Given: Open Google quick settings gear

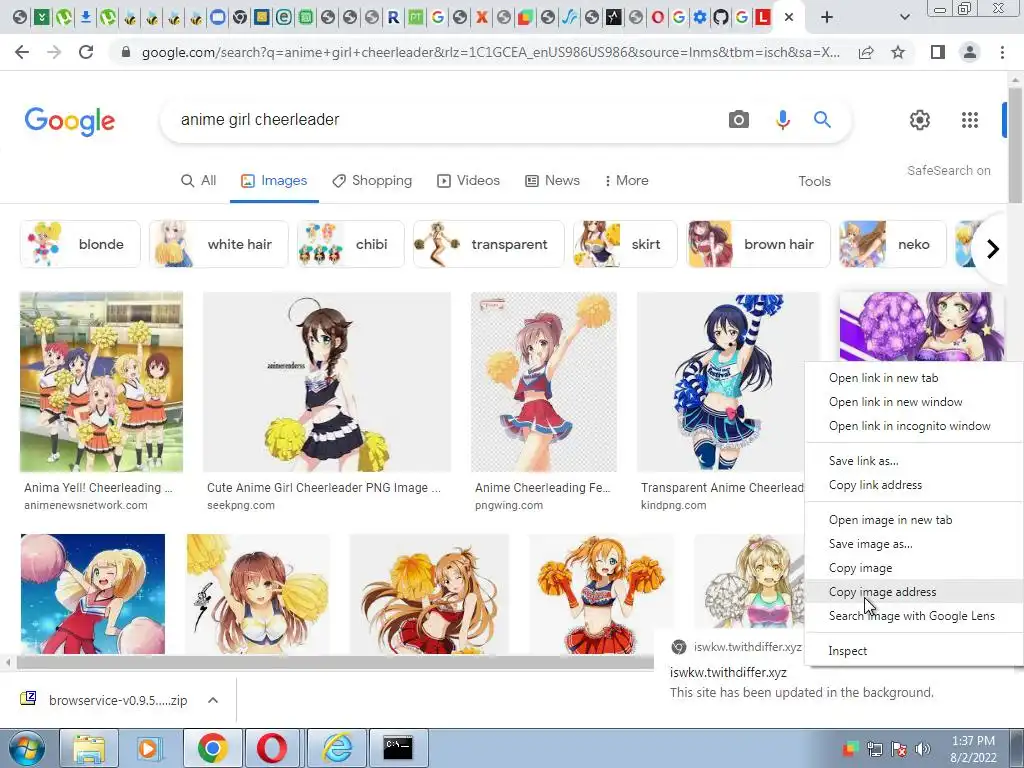Looking at the screenshot, I should pyautogui.click(x=920, y=120).
